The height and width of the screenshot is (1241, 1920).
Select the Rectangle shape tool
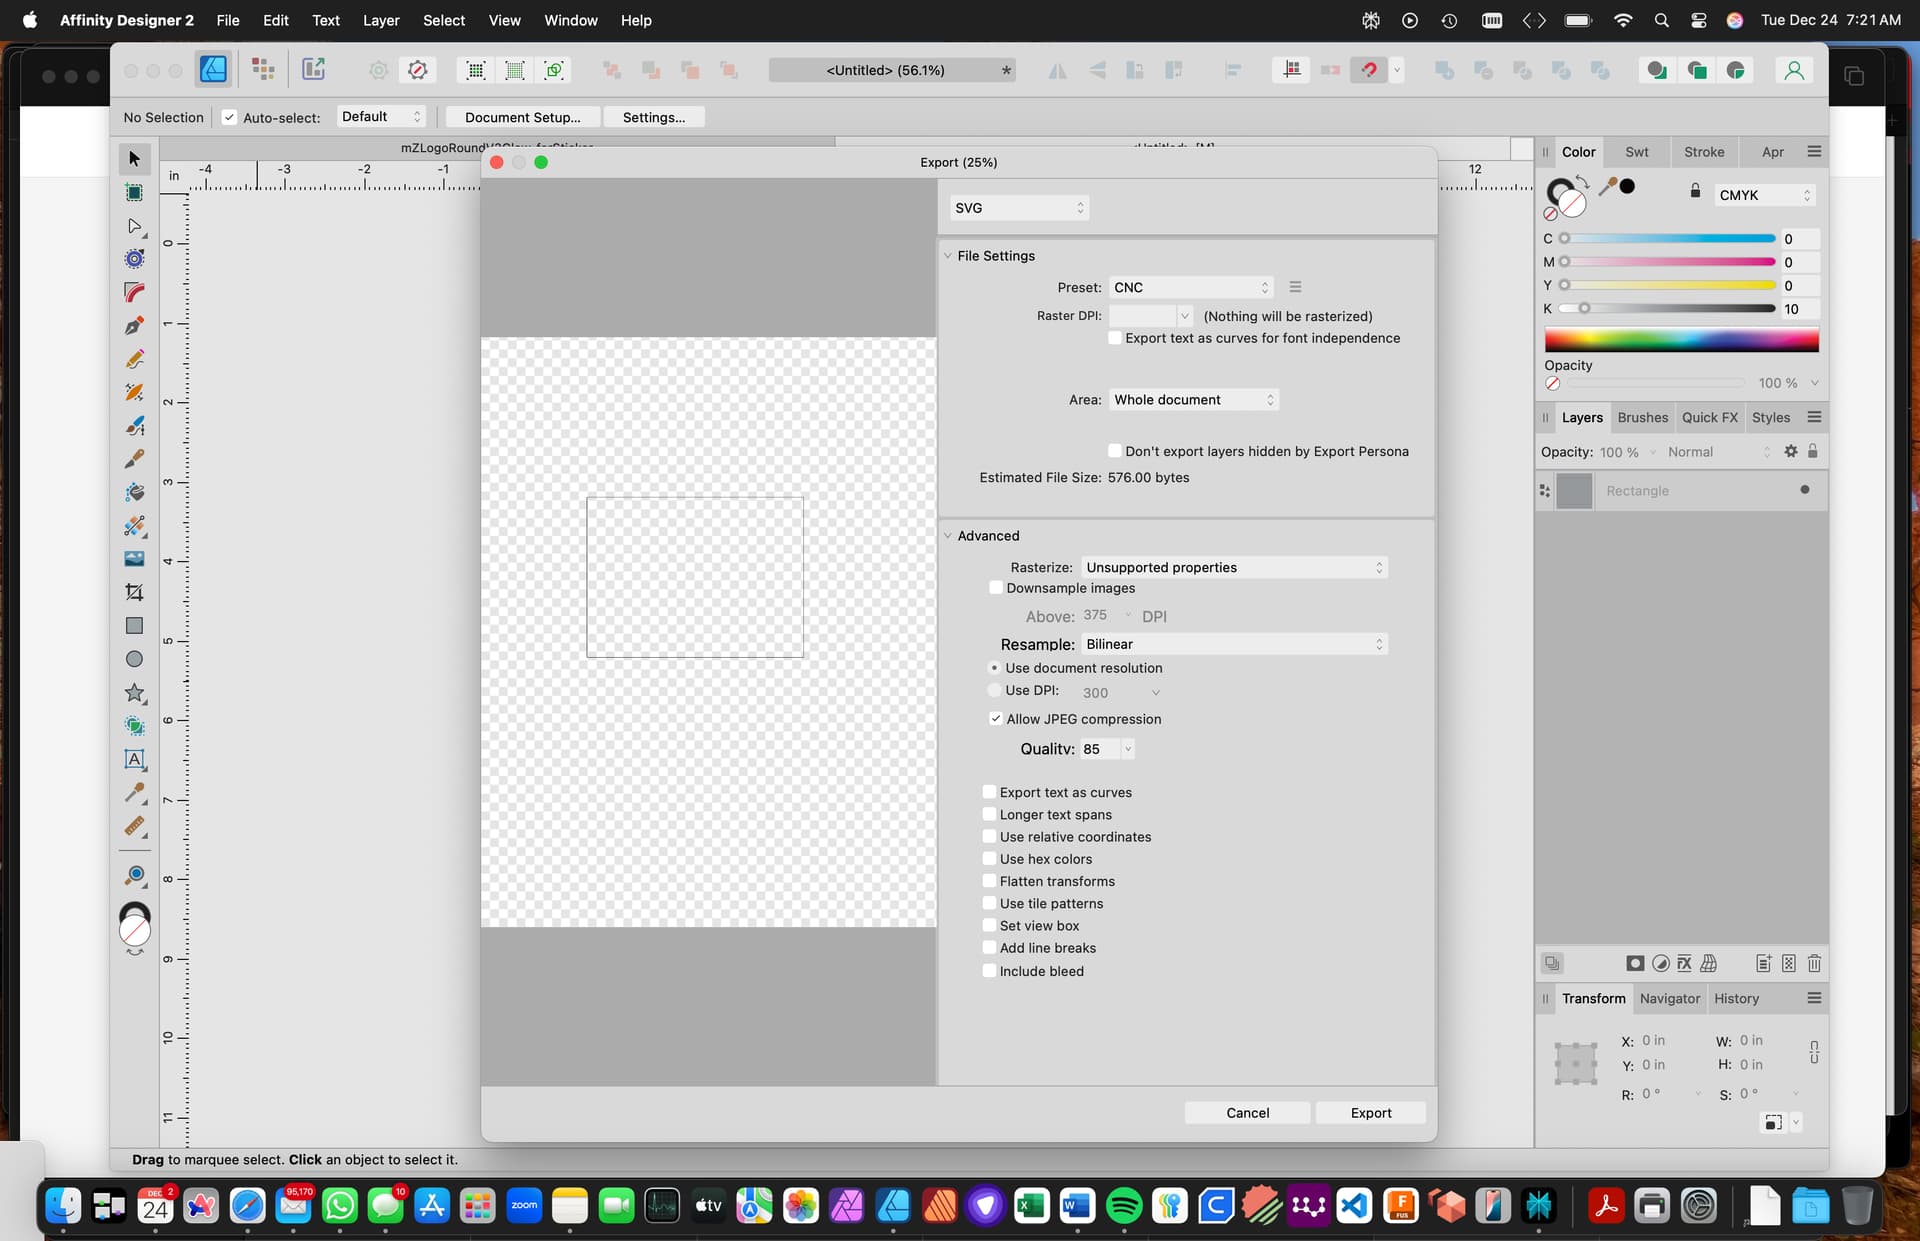[134, 626]
